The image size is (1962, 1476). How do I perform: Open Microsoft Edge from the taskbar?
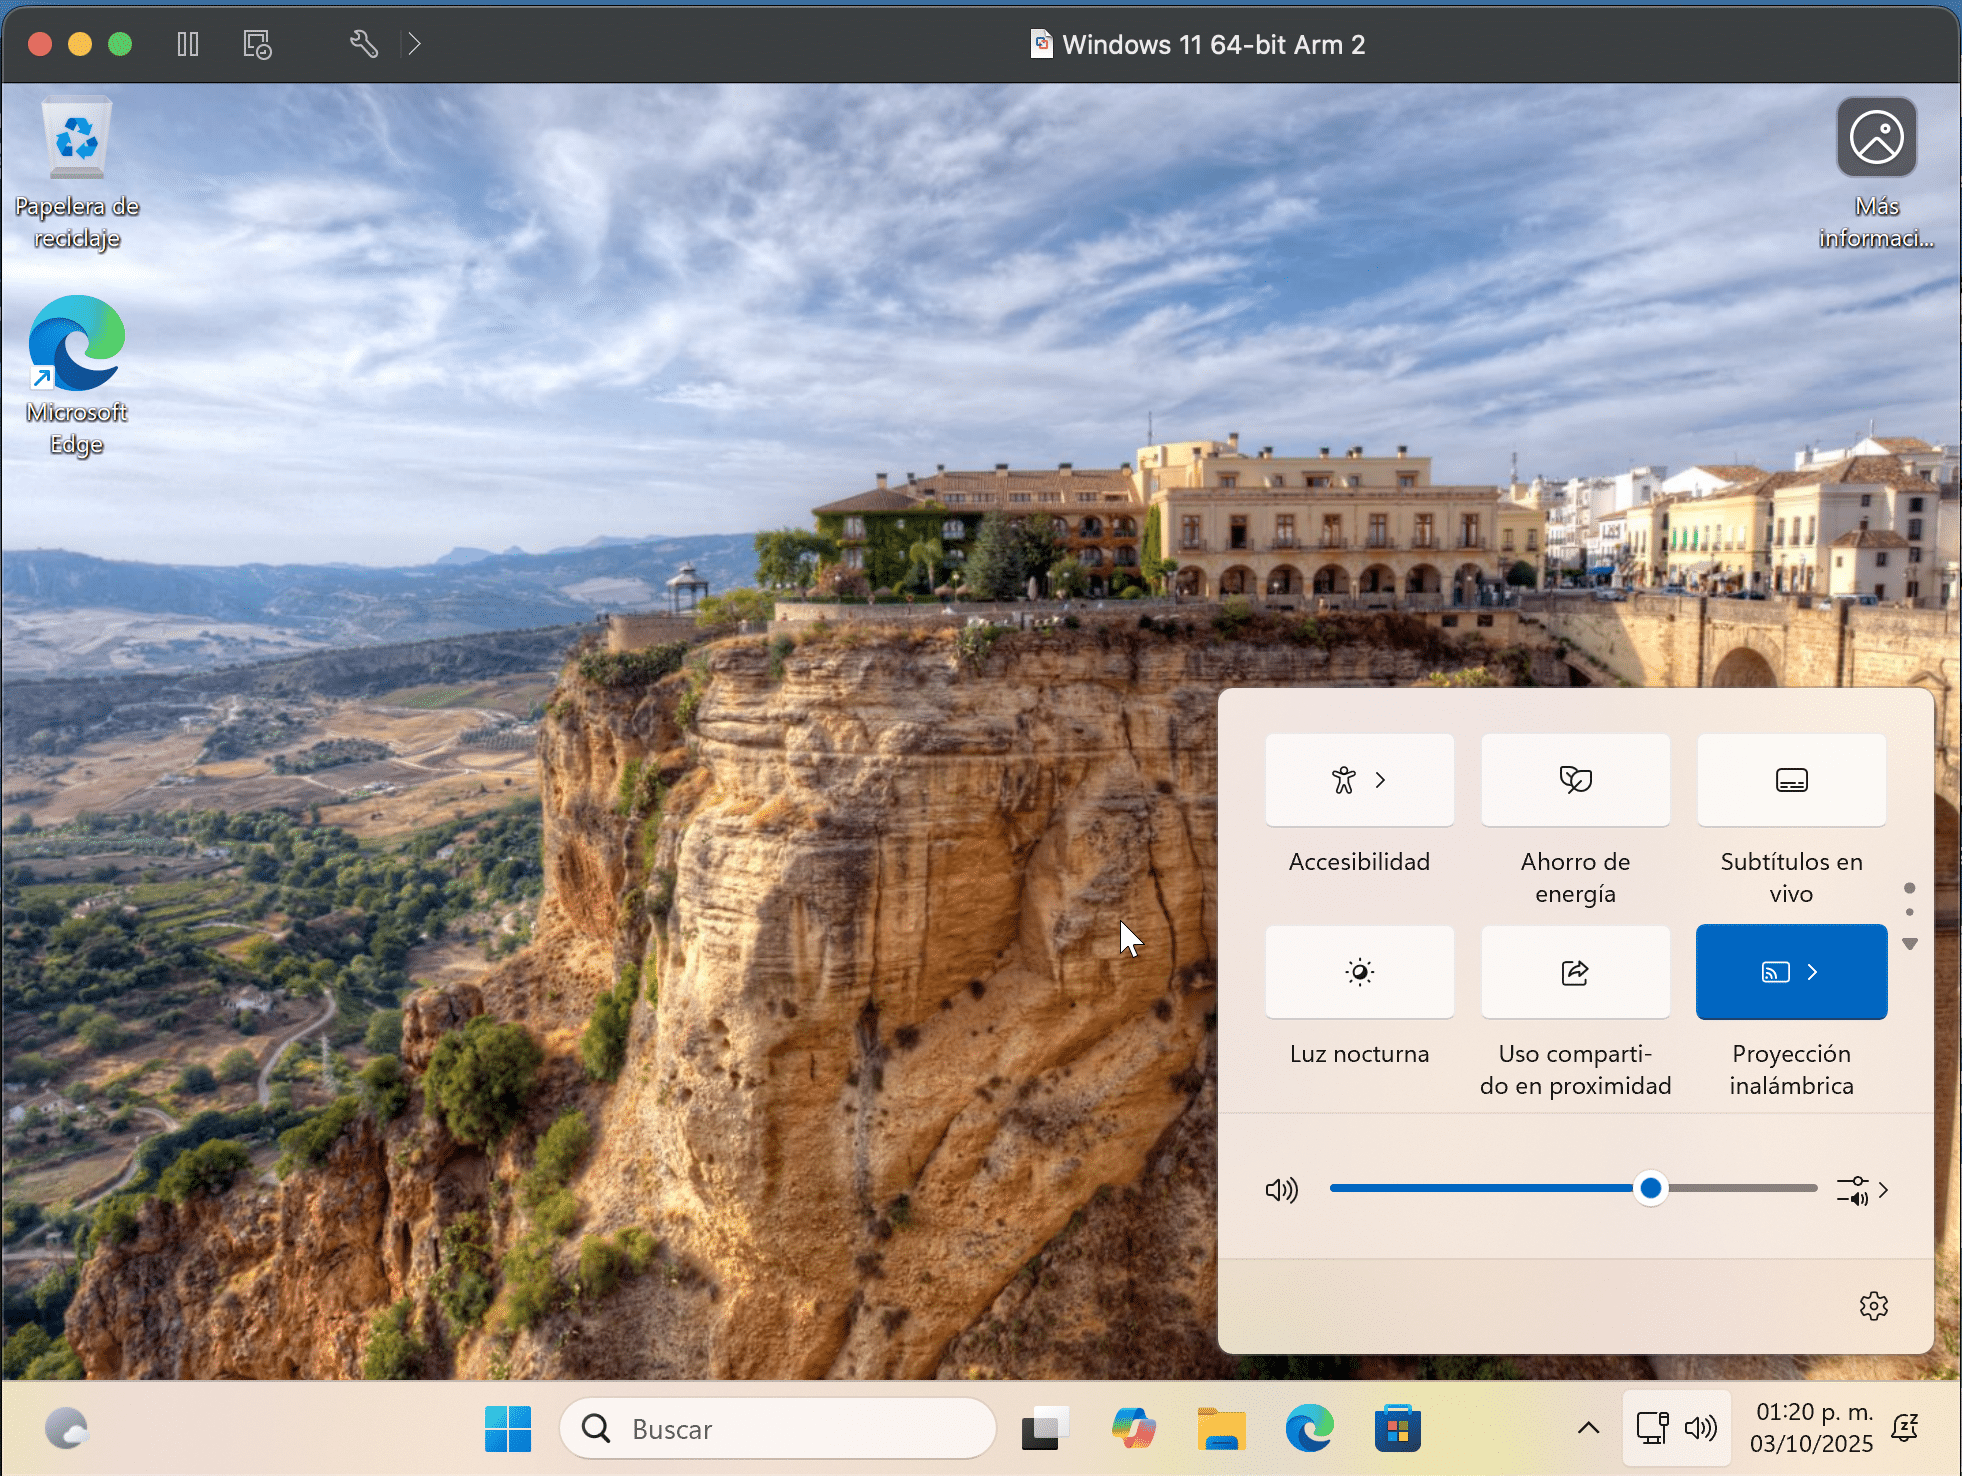[1310, 1429]
